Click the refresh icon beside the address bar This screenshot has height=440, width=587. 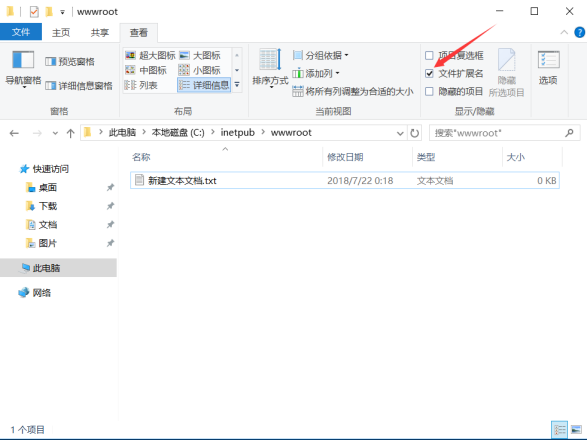[414, 133]
